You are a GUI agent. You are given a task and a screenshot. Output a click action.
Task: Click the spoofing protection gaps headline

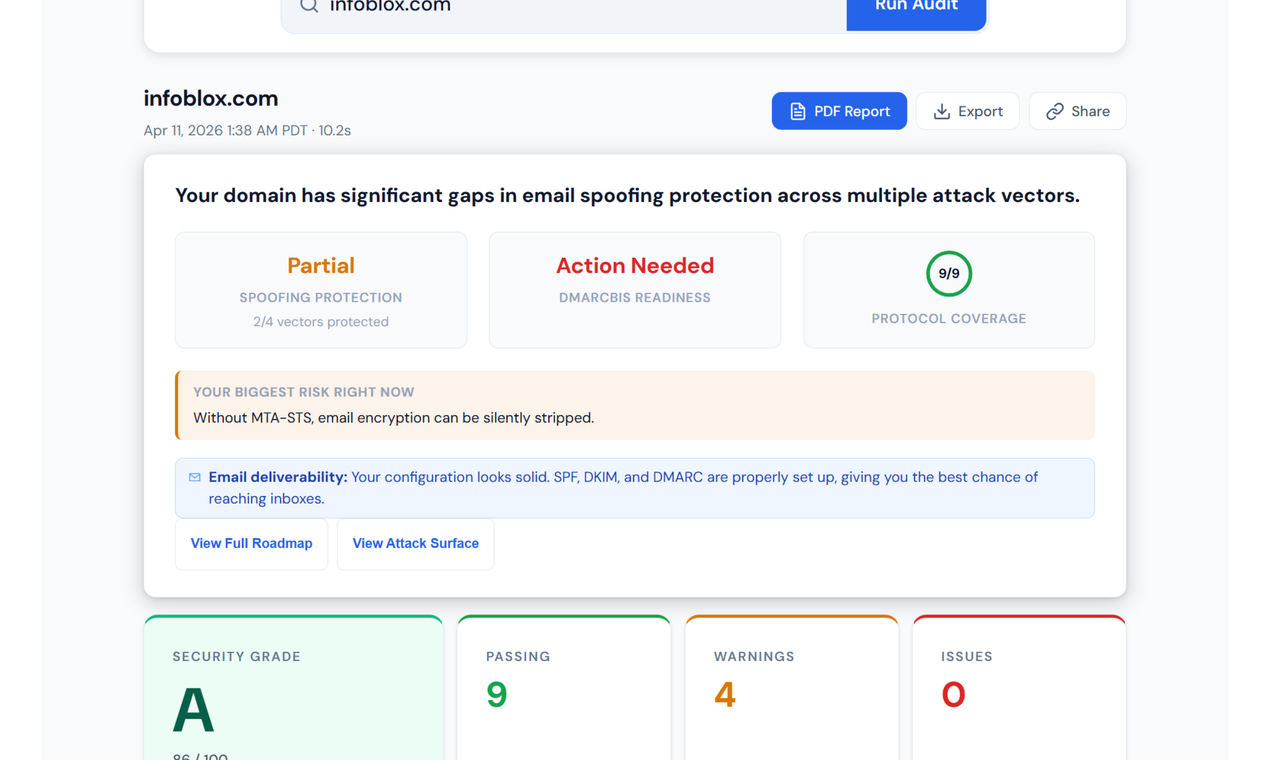click(627, 196)
